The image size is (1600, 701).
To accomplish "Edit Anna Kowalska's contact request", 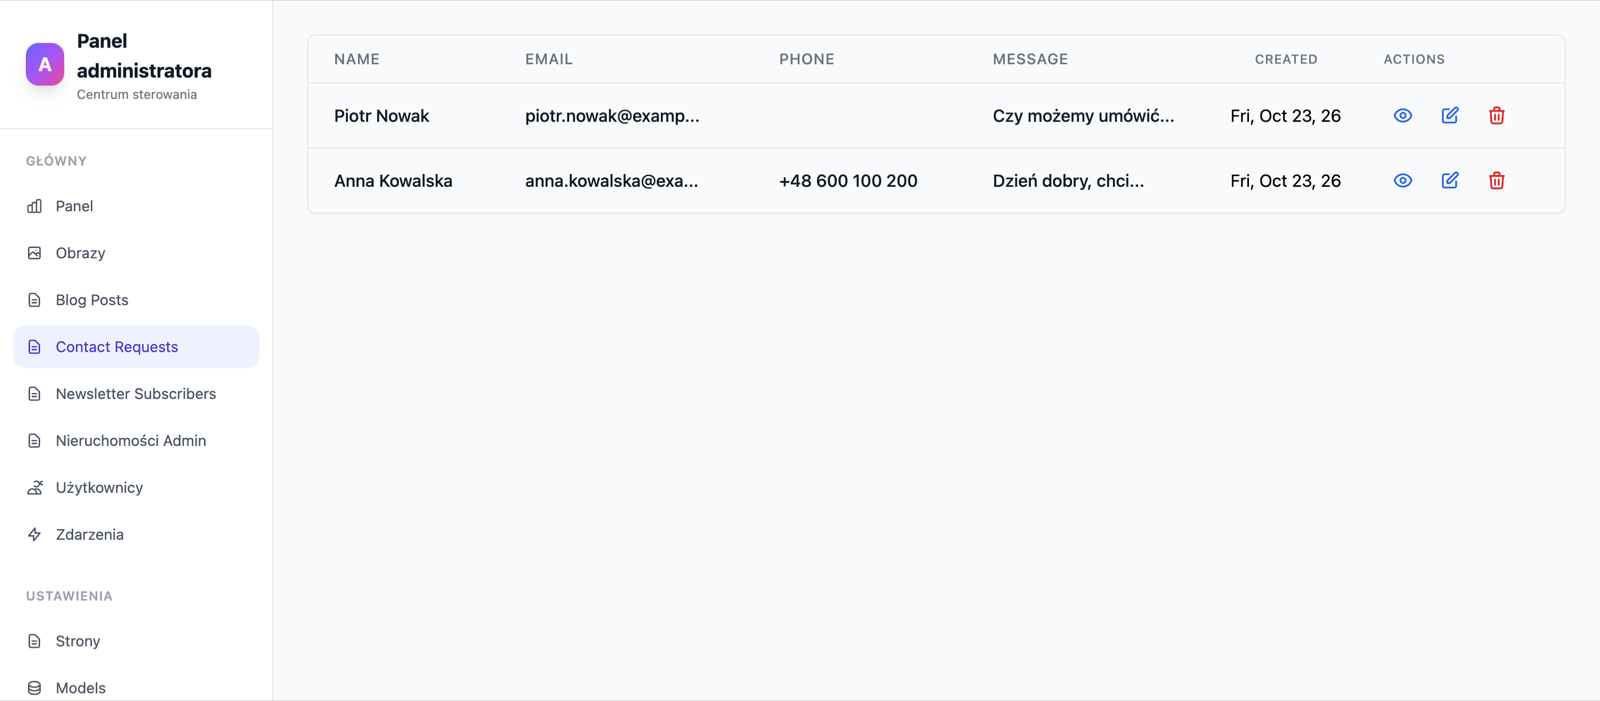I will click(x=1450, y=181).
